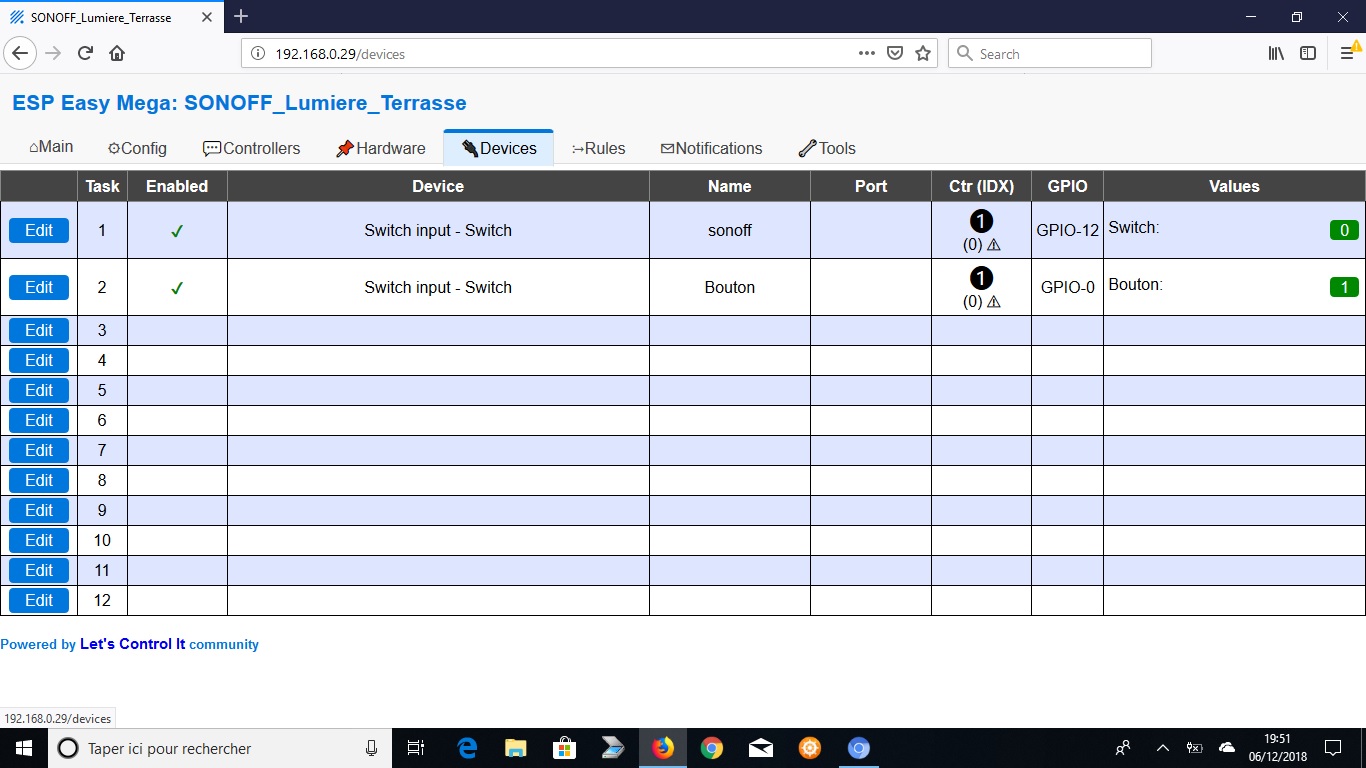
Task: Open the taskbar clock showing 19:51
Action: (1277, 748)
